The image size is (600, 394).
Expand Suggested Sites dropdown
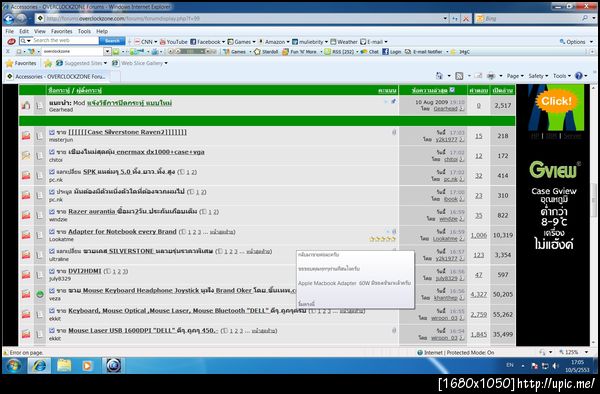tap(105, 63)
